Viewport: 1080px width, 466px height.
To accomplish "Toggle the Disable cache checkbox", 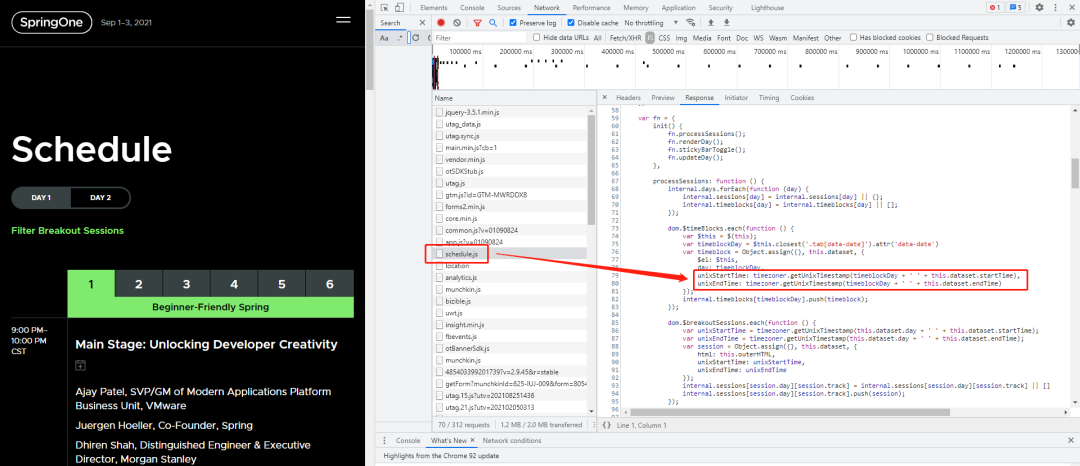I will tap(571, 23).
